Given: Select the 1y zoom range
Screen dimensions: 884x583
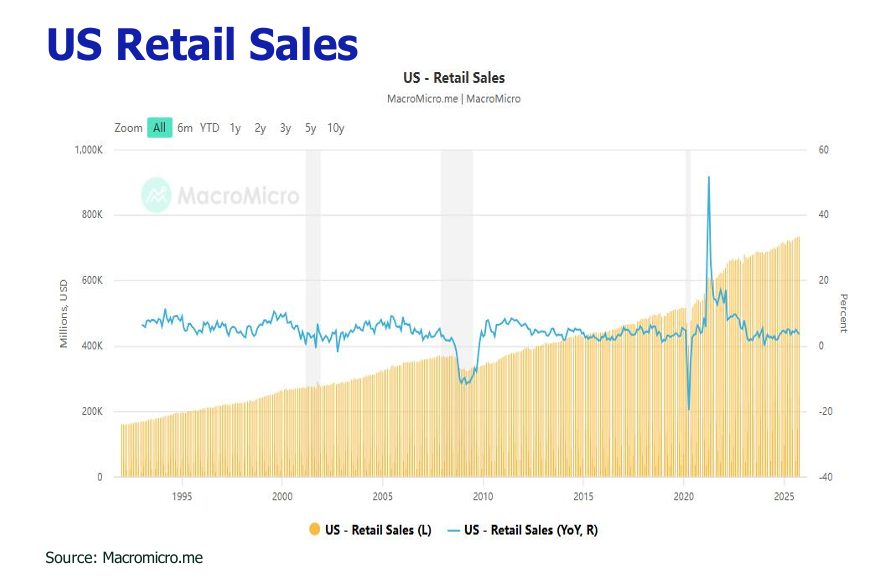Looking at the screenshot, I should 235,128.
